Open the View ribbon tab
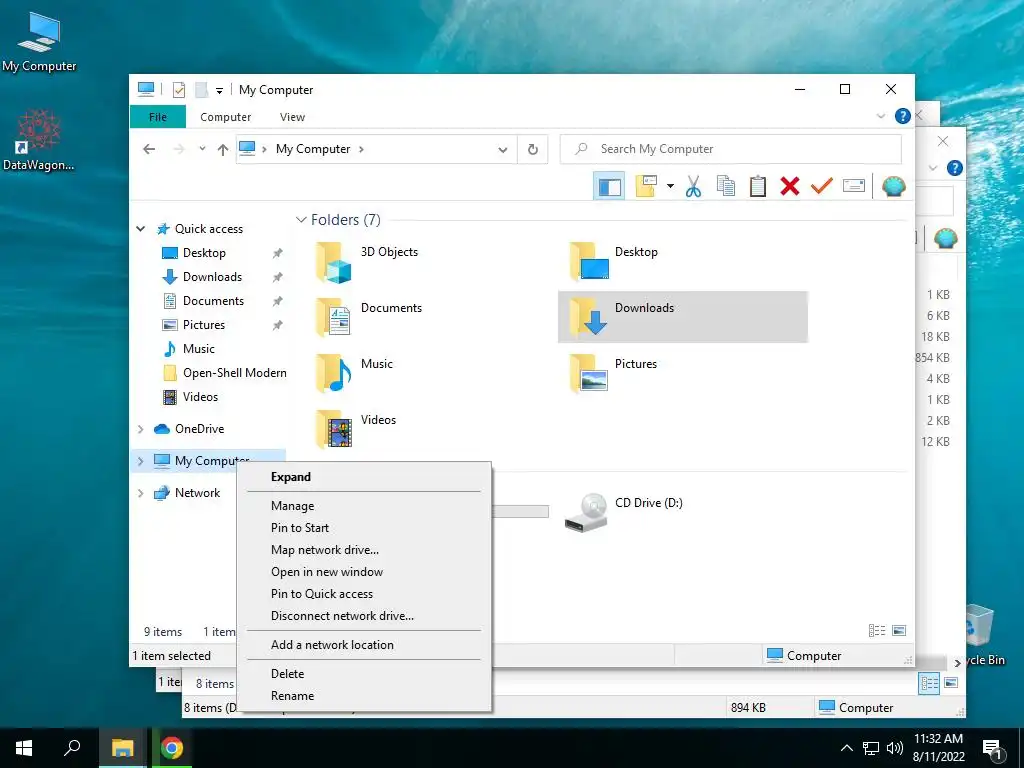The width and height of the screenshot is (1024, 768). click(293, 117)
